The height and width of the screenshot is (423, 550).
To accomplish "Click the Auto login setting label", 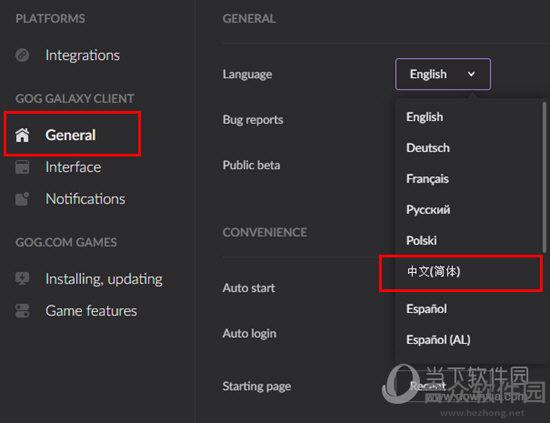I will (249, 333).
